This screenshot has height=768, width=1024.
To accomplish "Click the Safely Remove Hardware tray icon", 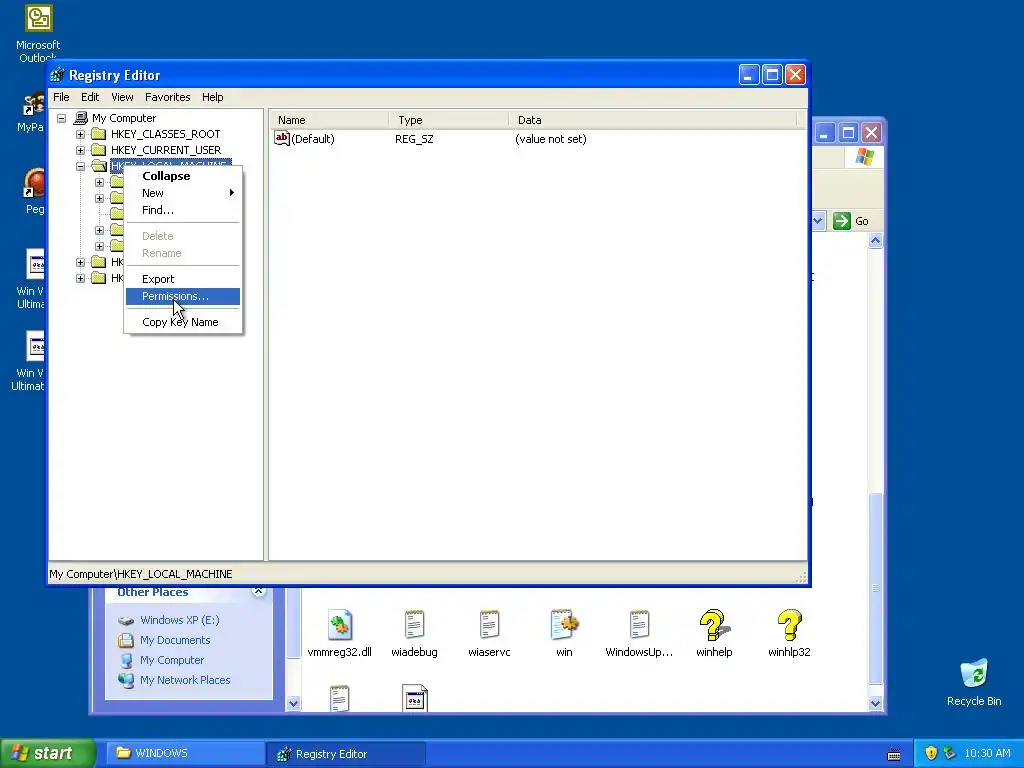I will pyautogui.click(x=950, y=754).
